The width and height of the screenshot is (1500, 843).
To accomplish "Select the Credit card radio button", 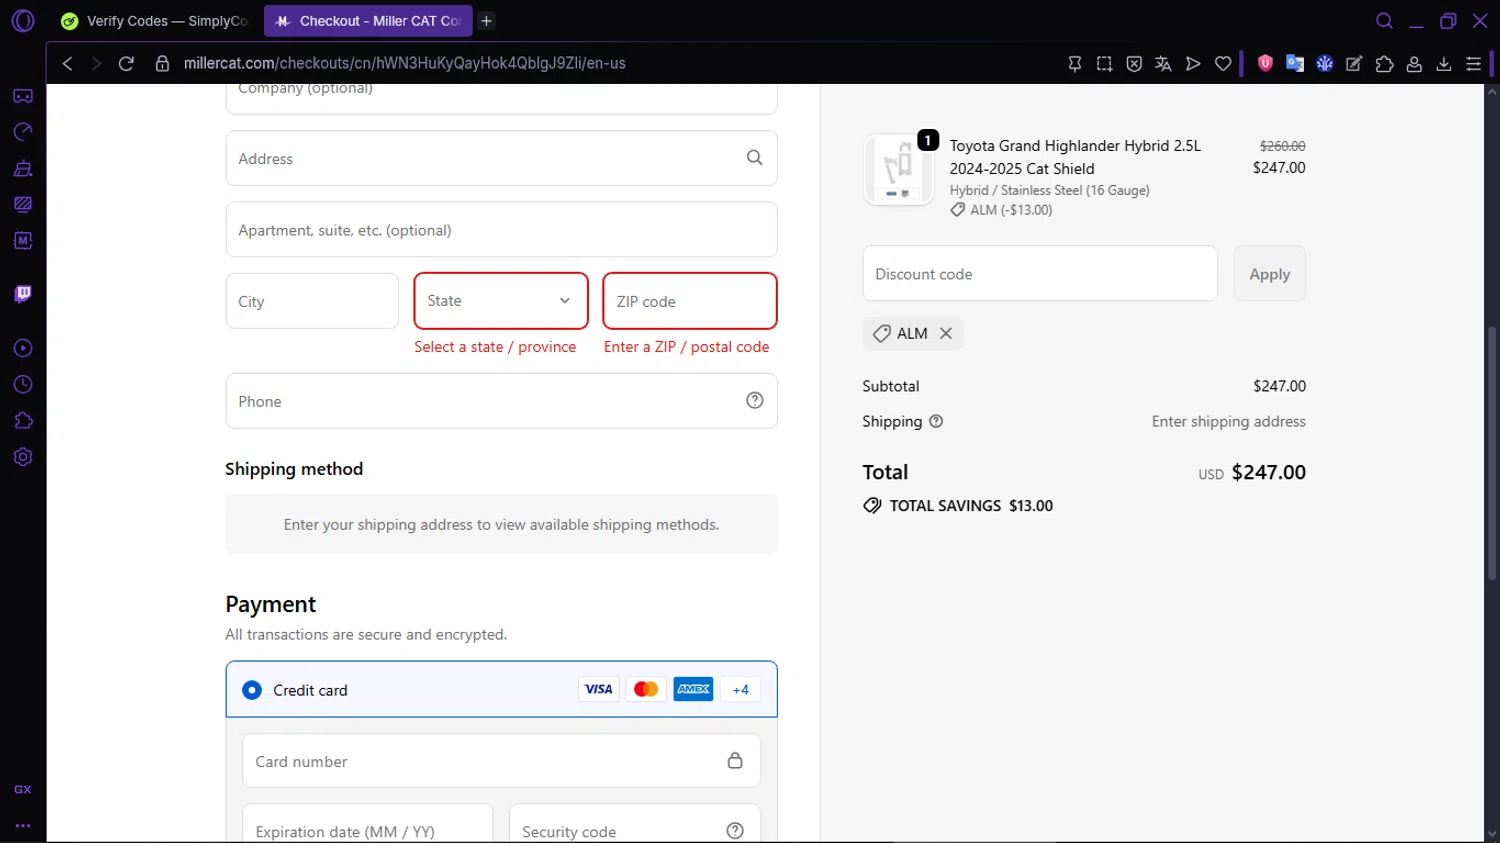I will tap(252, 690).
